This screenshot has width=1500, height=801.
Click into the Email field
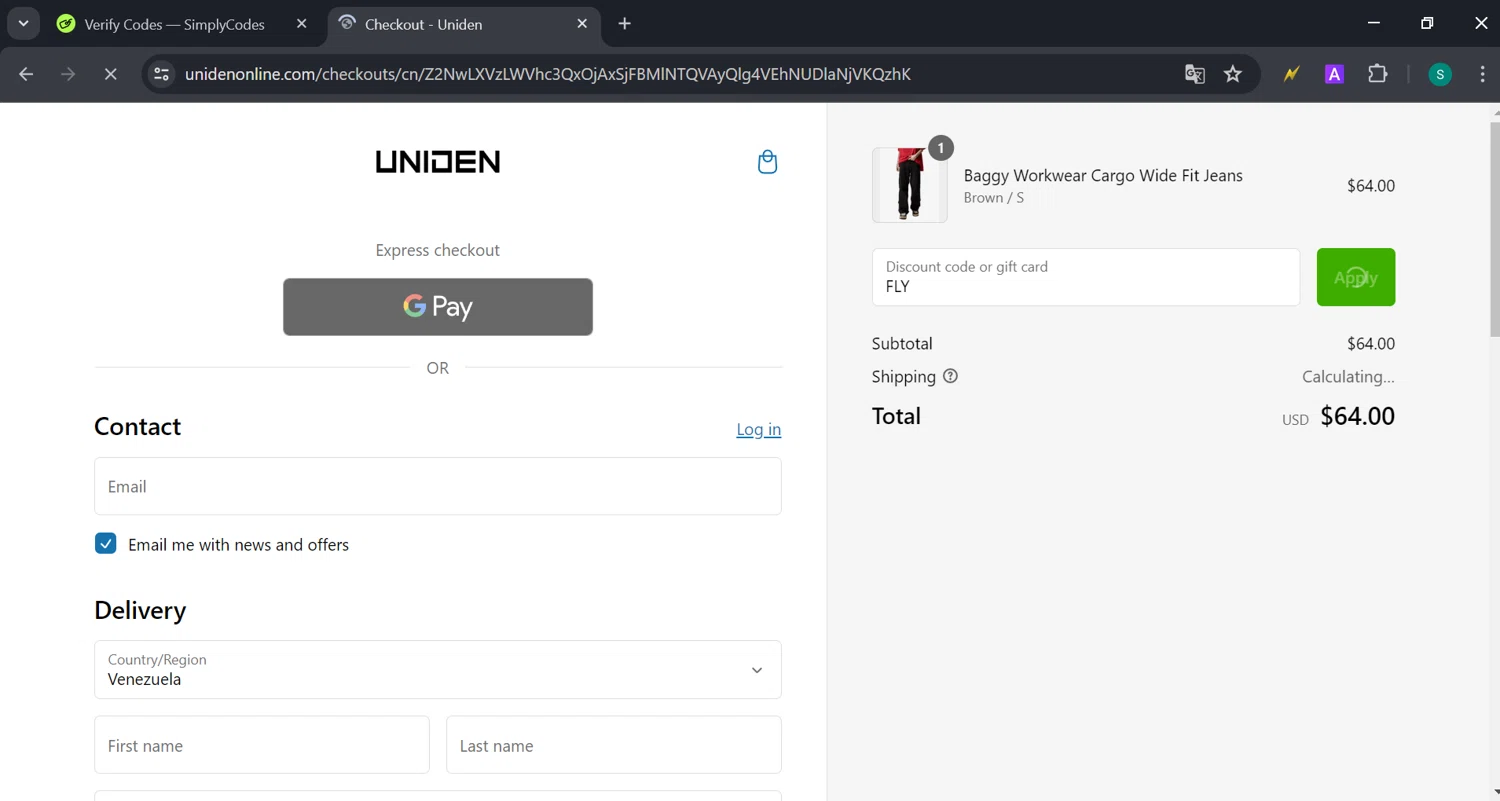tap(438, 486)
